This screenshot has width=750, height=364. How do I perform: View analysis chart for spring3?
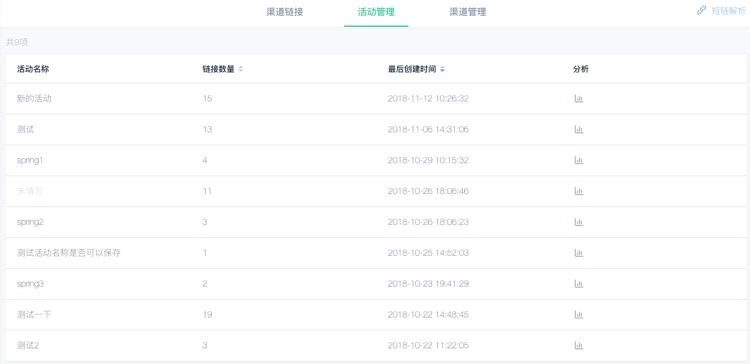tap(578, 284)
